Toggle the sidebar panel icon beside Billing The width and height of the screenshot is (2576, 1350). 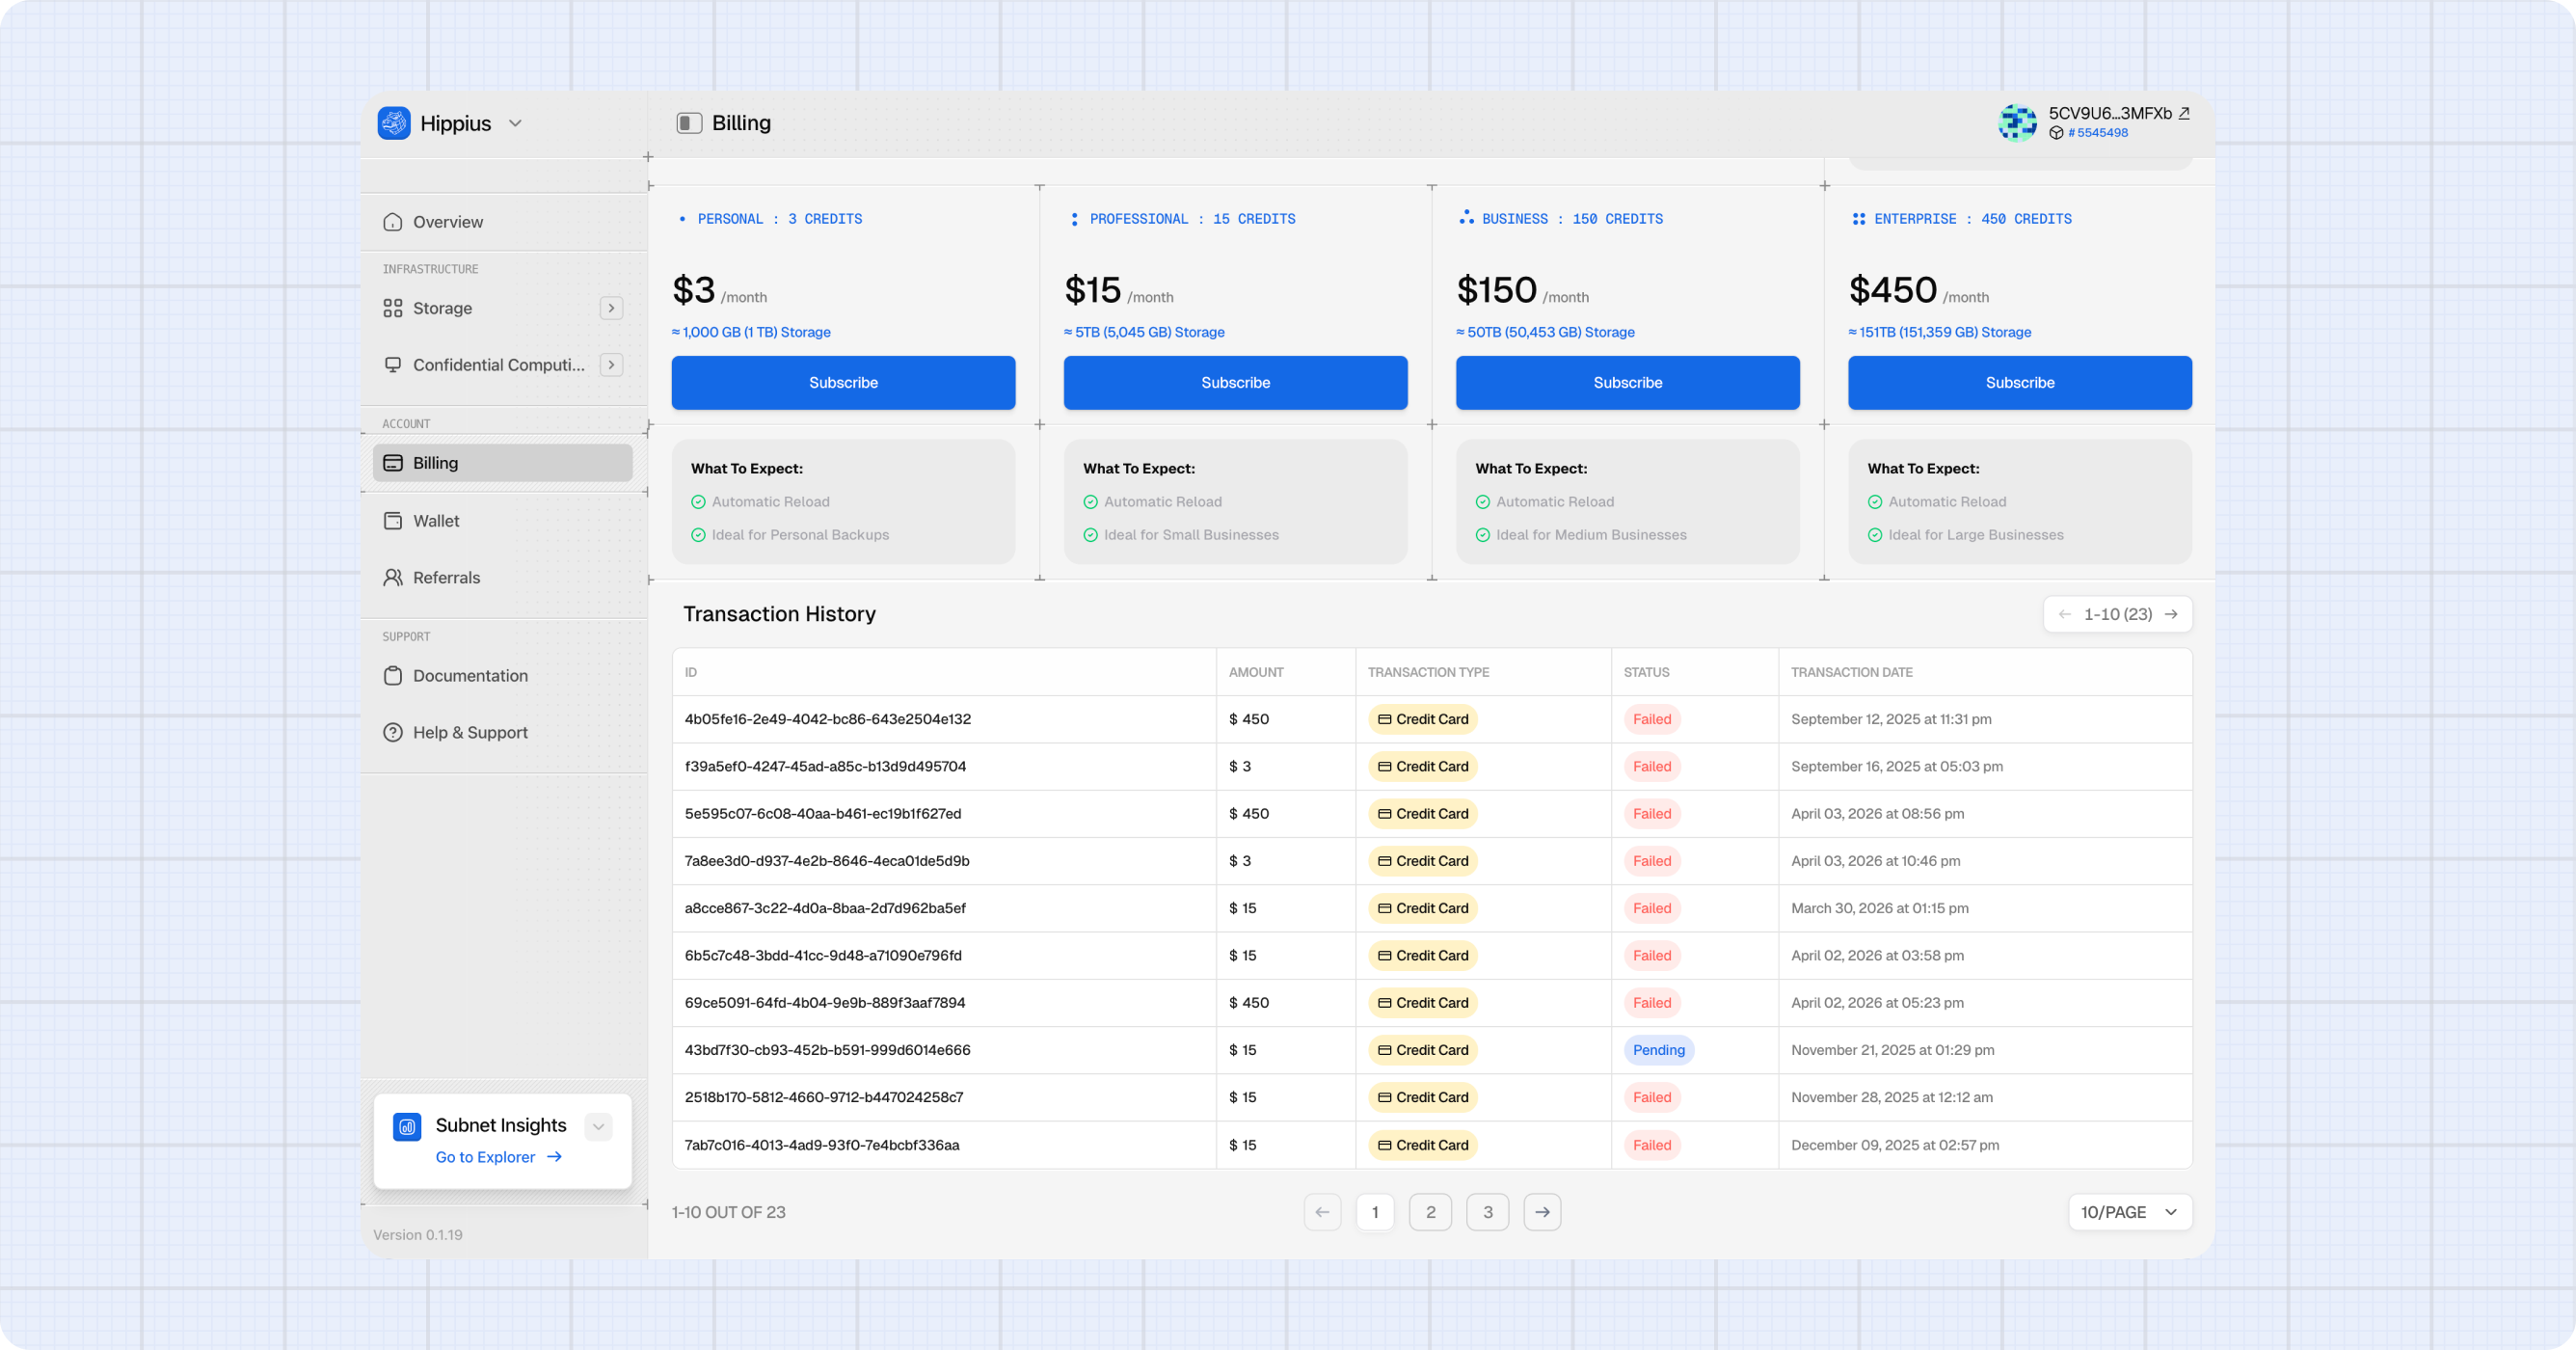(x=689, y=123)
